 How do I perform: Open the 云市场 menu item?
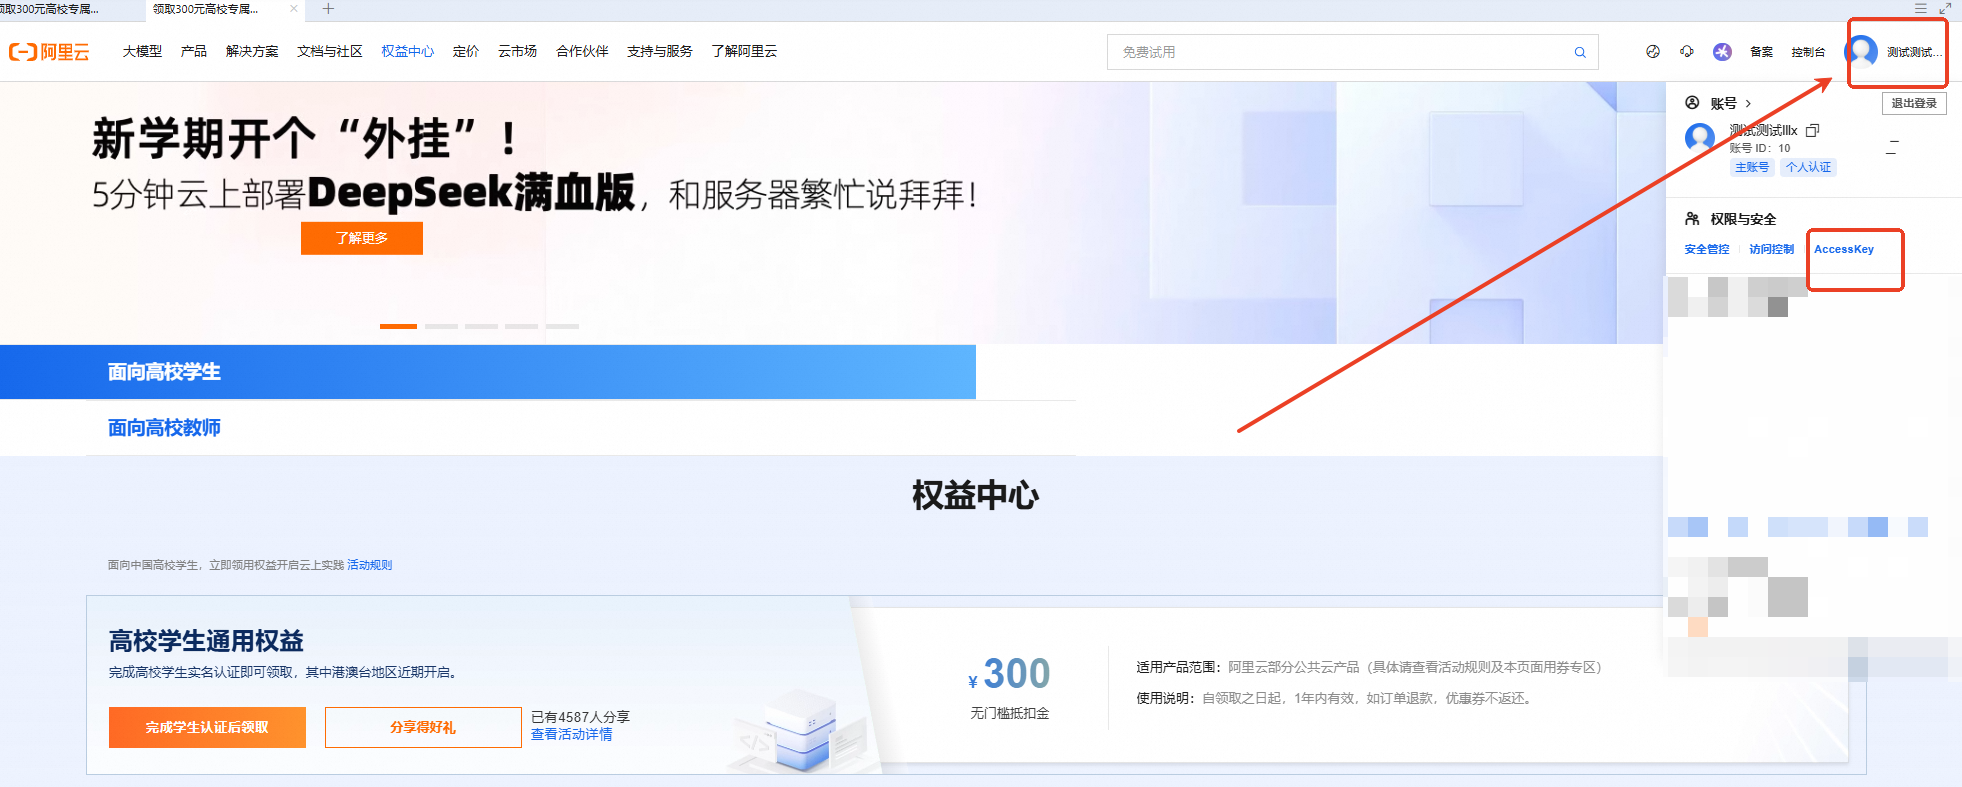point(517,52)
